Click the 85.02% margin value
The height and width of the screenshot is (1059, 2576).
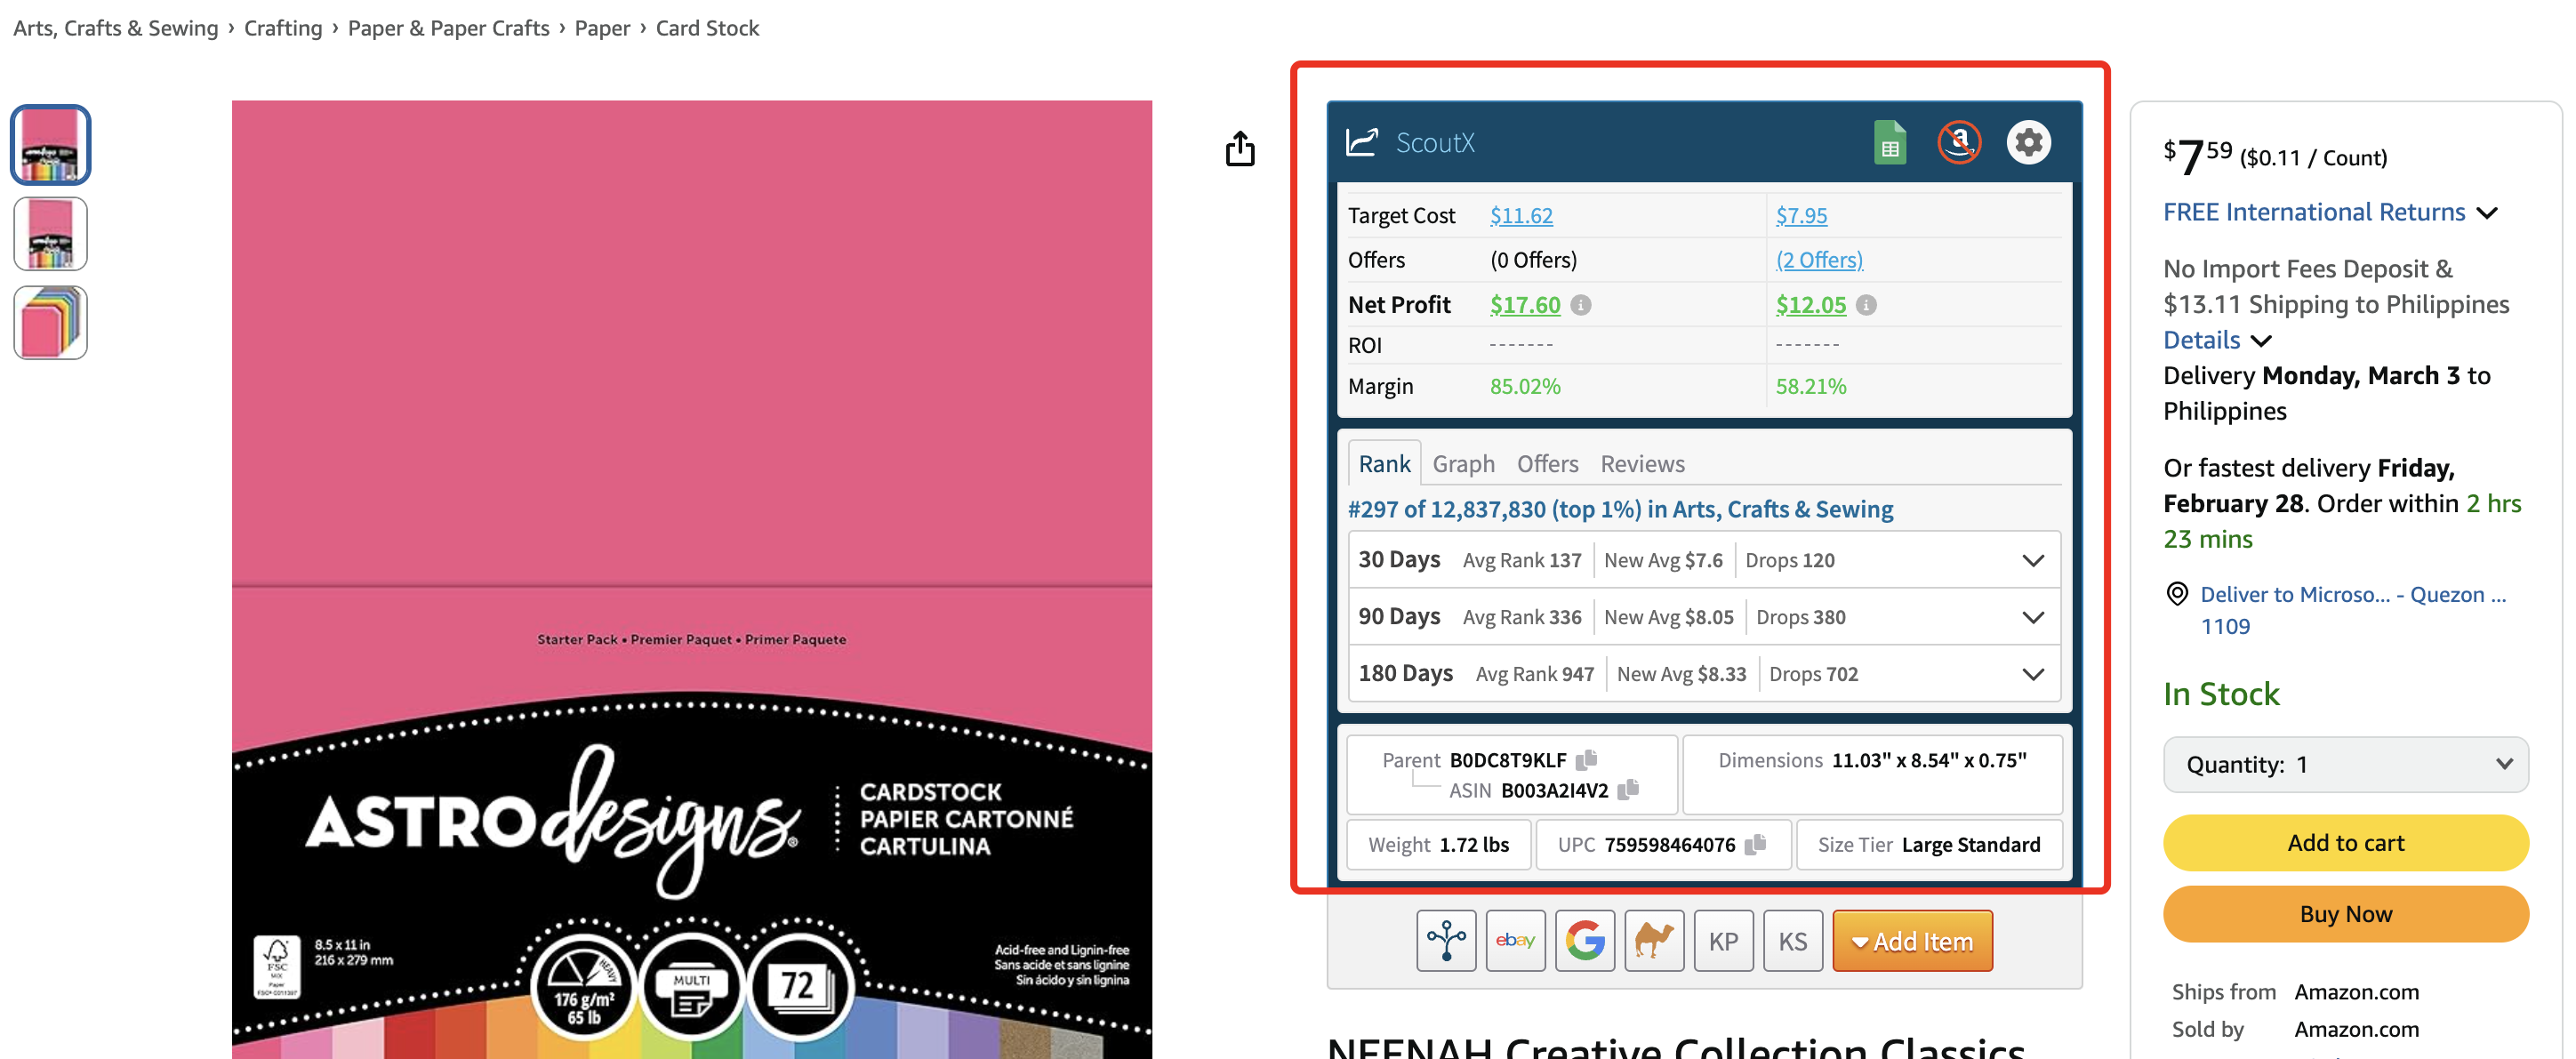click(x=1525, y=387)
